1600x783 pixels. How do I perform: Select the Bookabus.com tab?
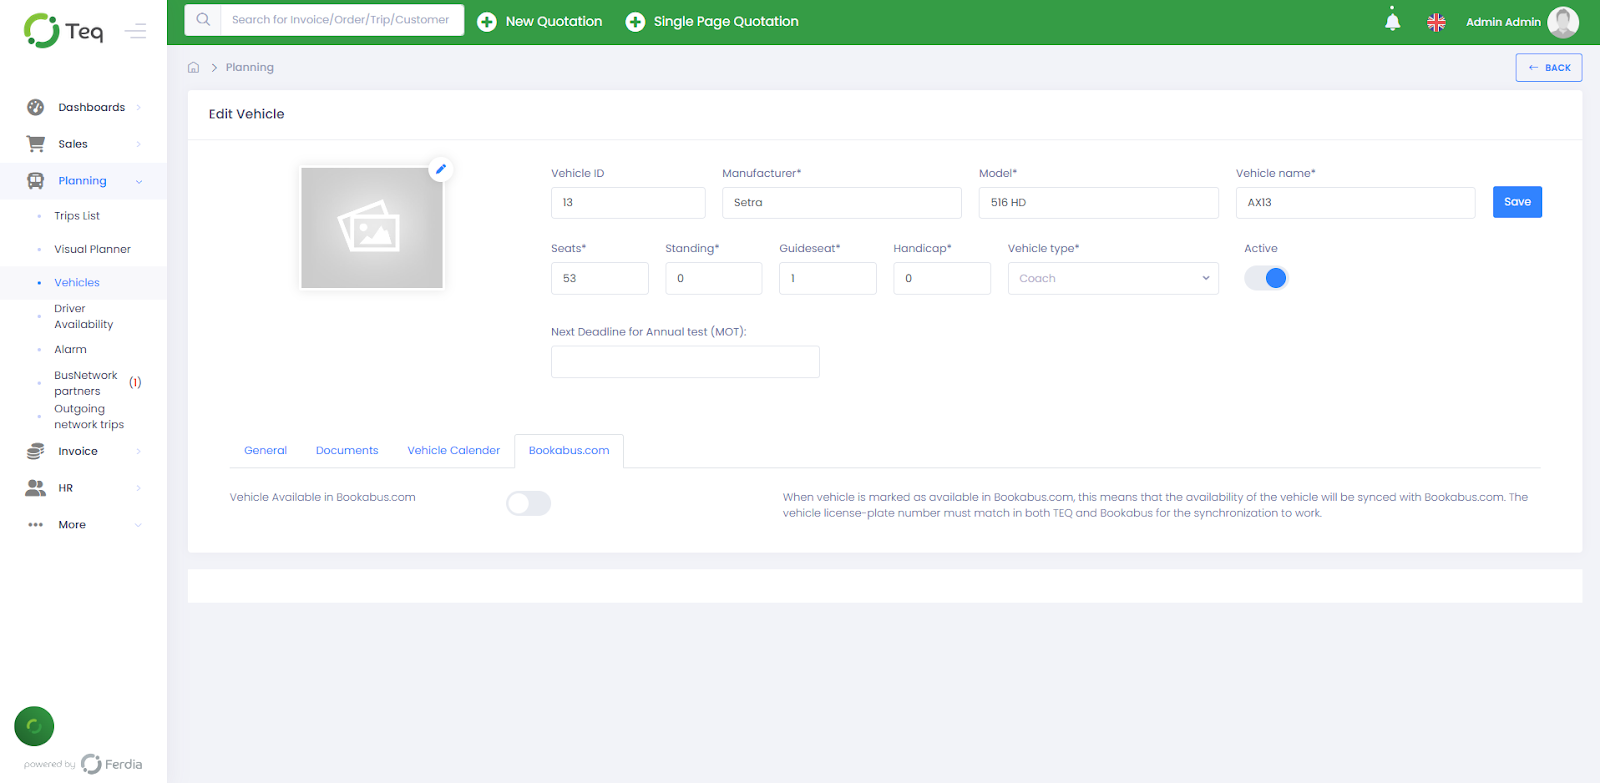coord(569,451)
